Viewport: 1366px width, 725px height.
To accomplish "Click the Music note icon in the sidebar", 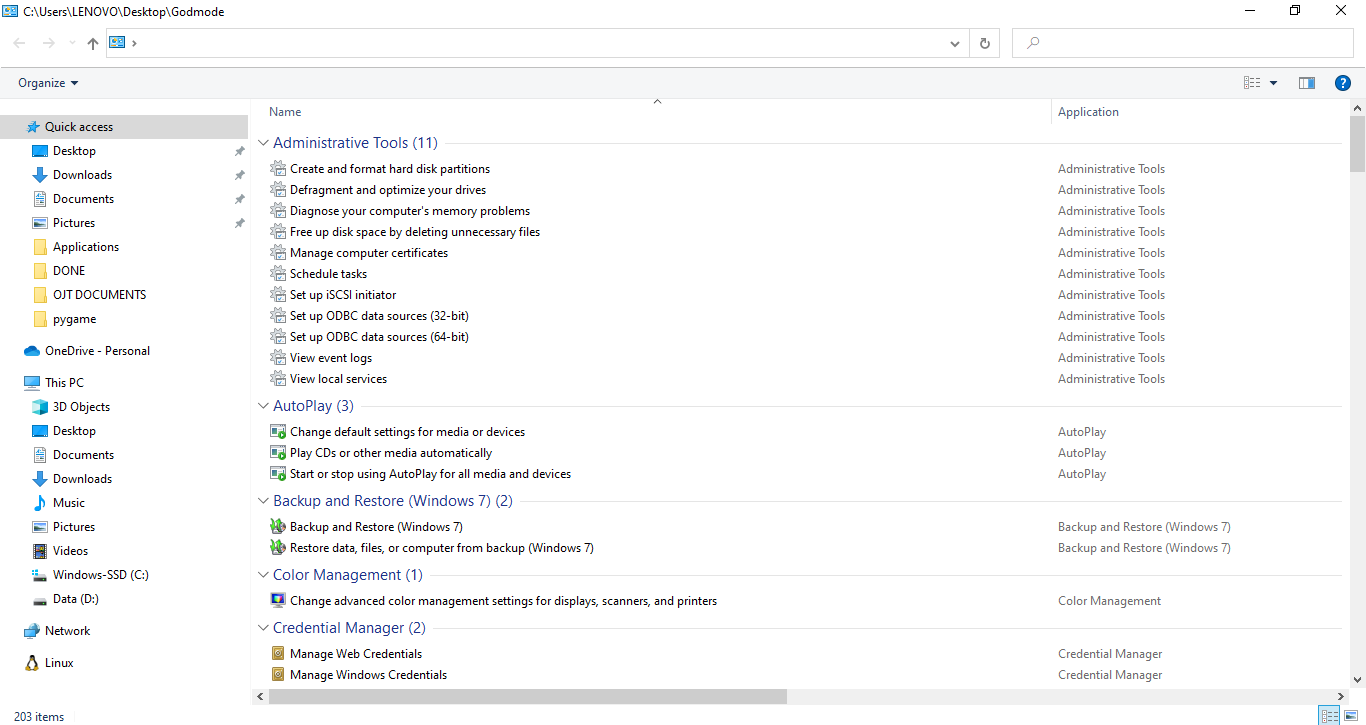I will click(x=40, y=503).
